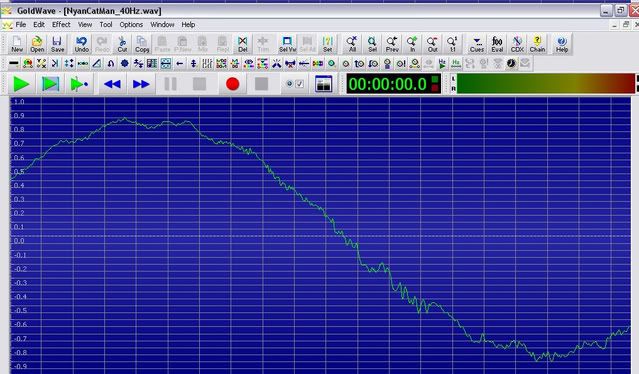The width and height of the screenshot is (639, 374).
Task: Click the Sel Vw select view icon
Action: 287,44
